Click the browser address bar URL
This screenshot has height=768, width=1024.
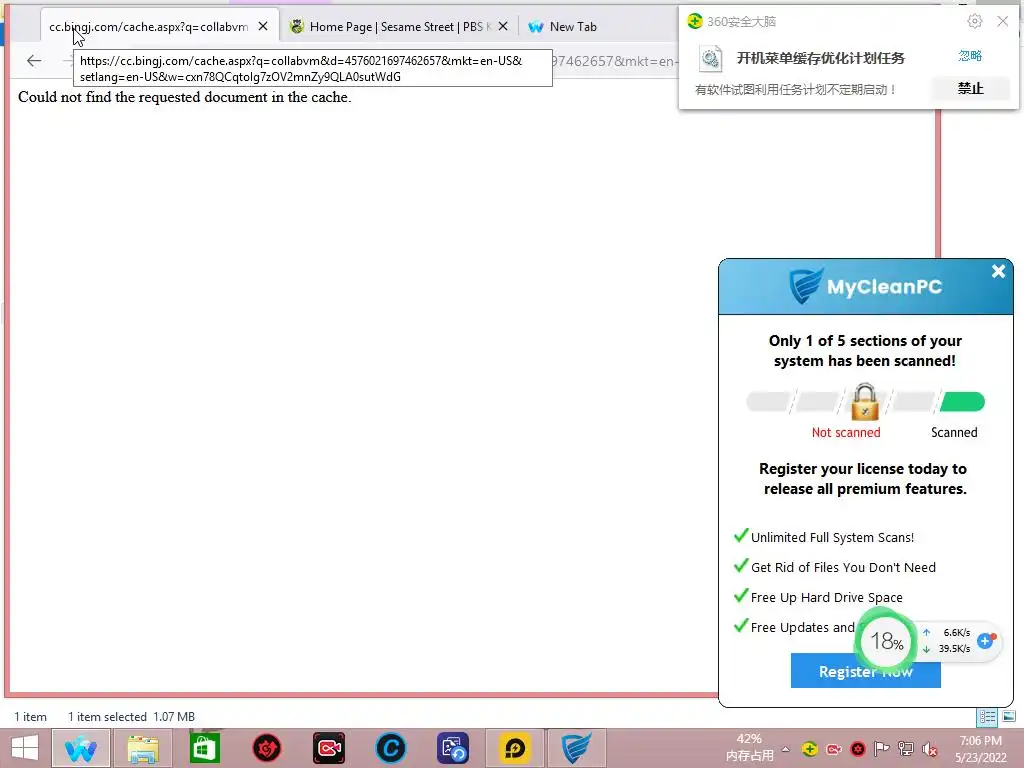coord(614,61)
